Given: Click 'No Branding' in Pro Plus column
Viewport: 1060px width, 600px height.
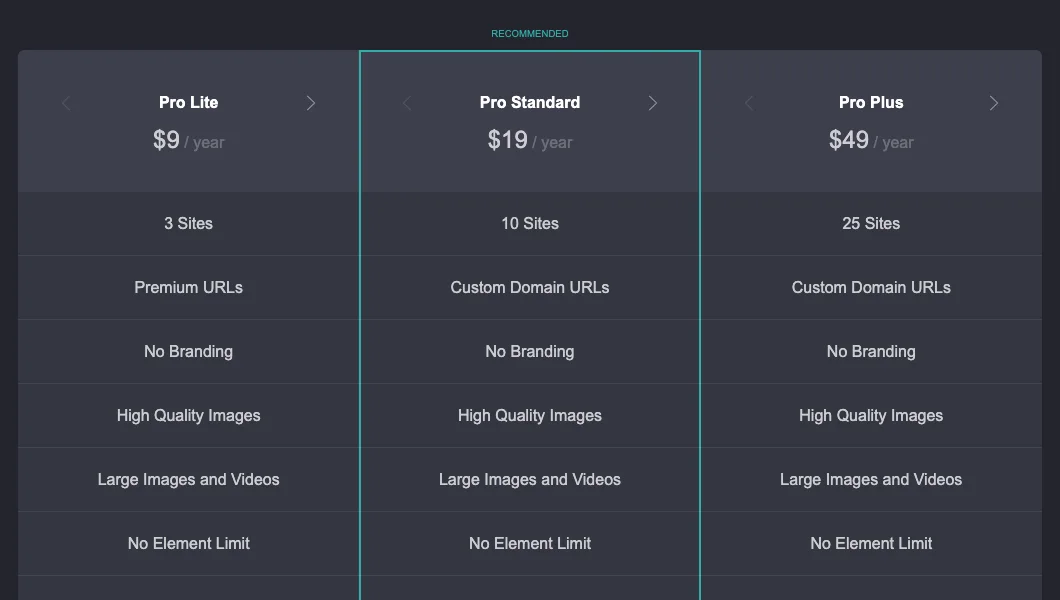Looking at the screenshot, I should coord(871,351).
